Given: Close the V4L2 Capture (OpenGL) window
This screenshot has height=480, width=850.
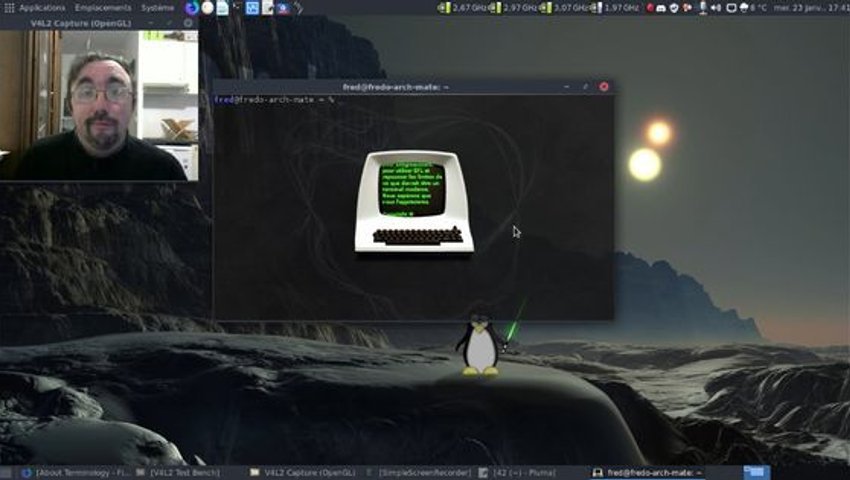Looking at the screenshot, I should (188, 23).
